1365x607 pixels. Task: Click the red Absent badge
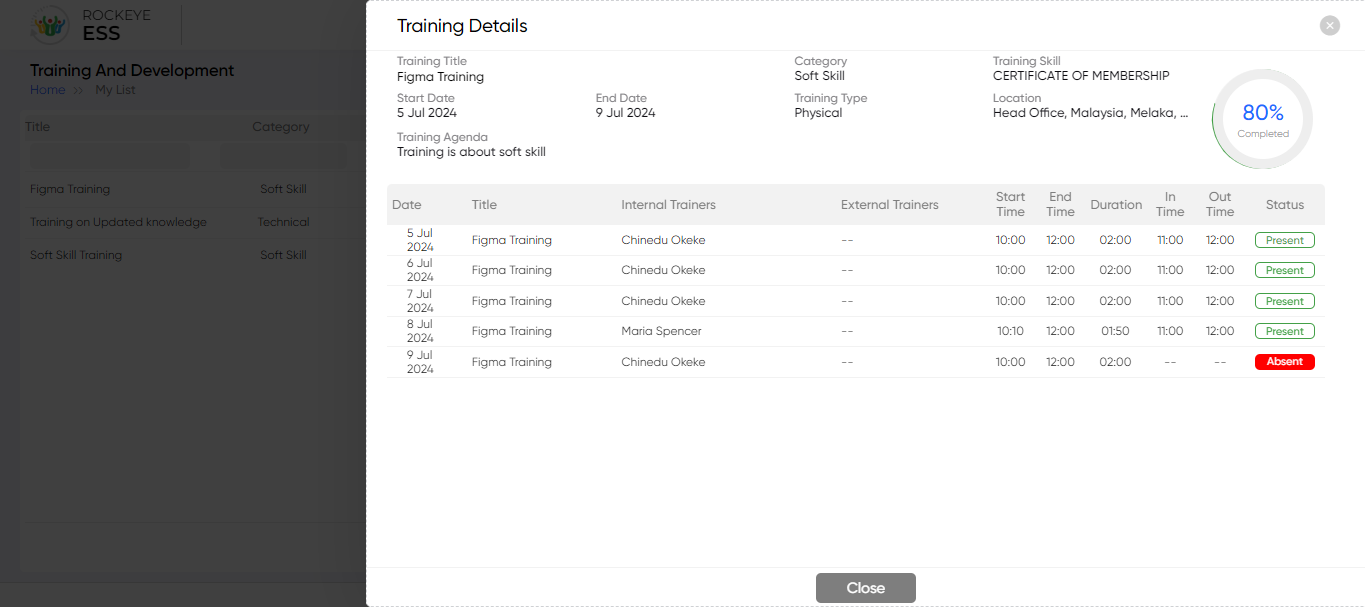1285,362
